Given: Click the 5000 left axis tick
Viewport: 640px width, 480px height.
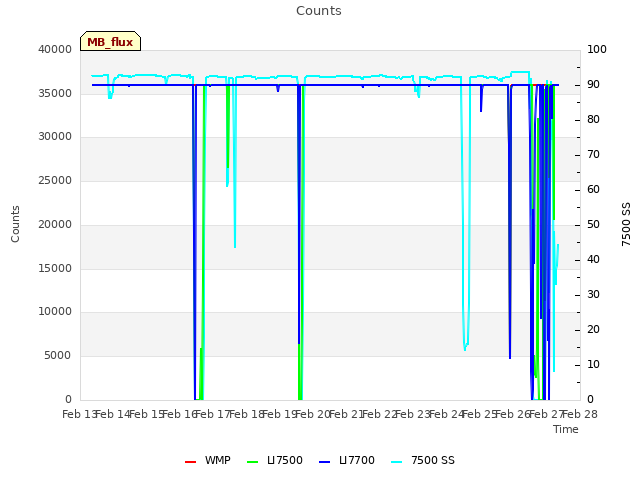Looking at the screenshot, I should [58, 356].
